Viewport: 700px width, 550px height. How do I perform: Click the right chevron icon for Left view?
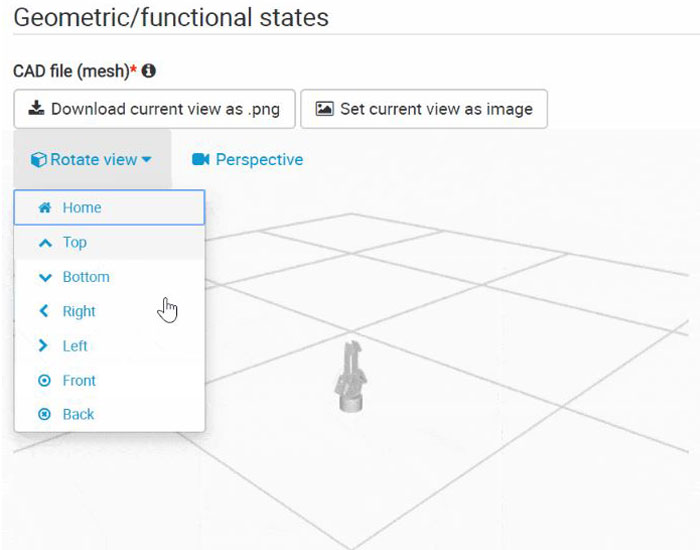click(44, 346)
